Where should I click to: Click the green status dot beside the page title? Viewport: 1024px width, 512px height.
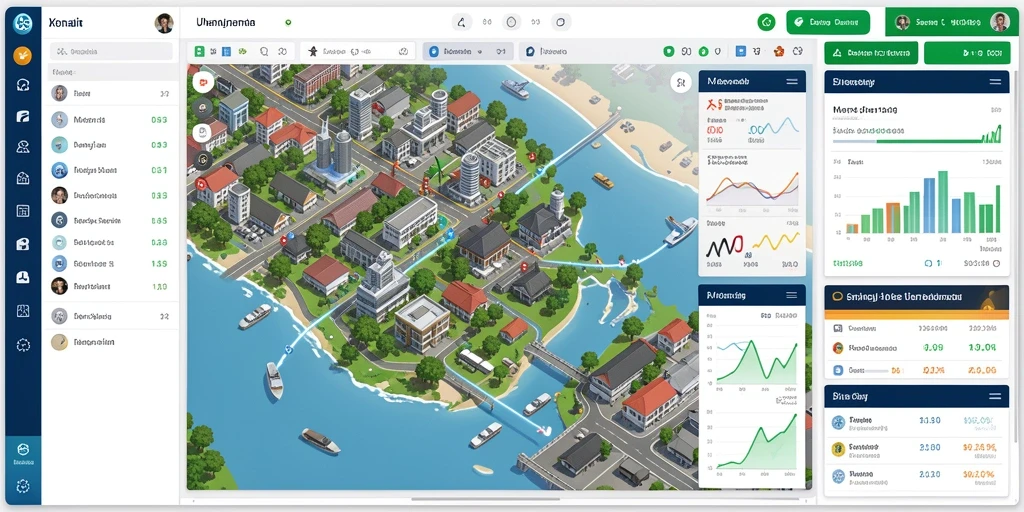point(288,22)
